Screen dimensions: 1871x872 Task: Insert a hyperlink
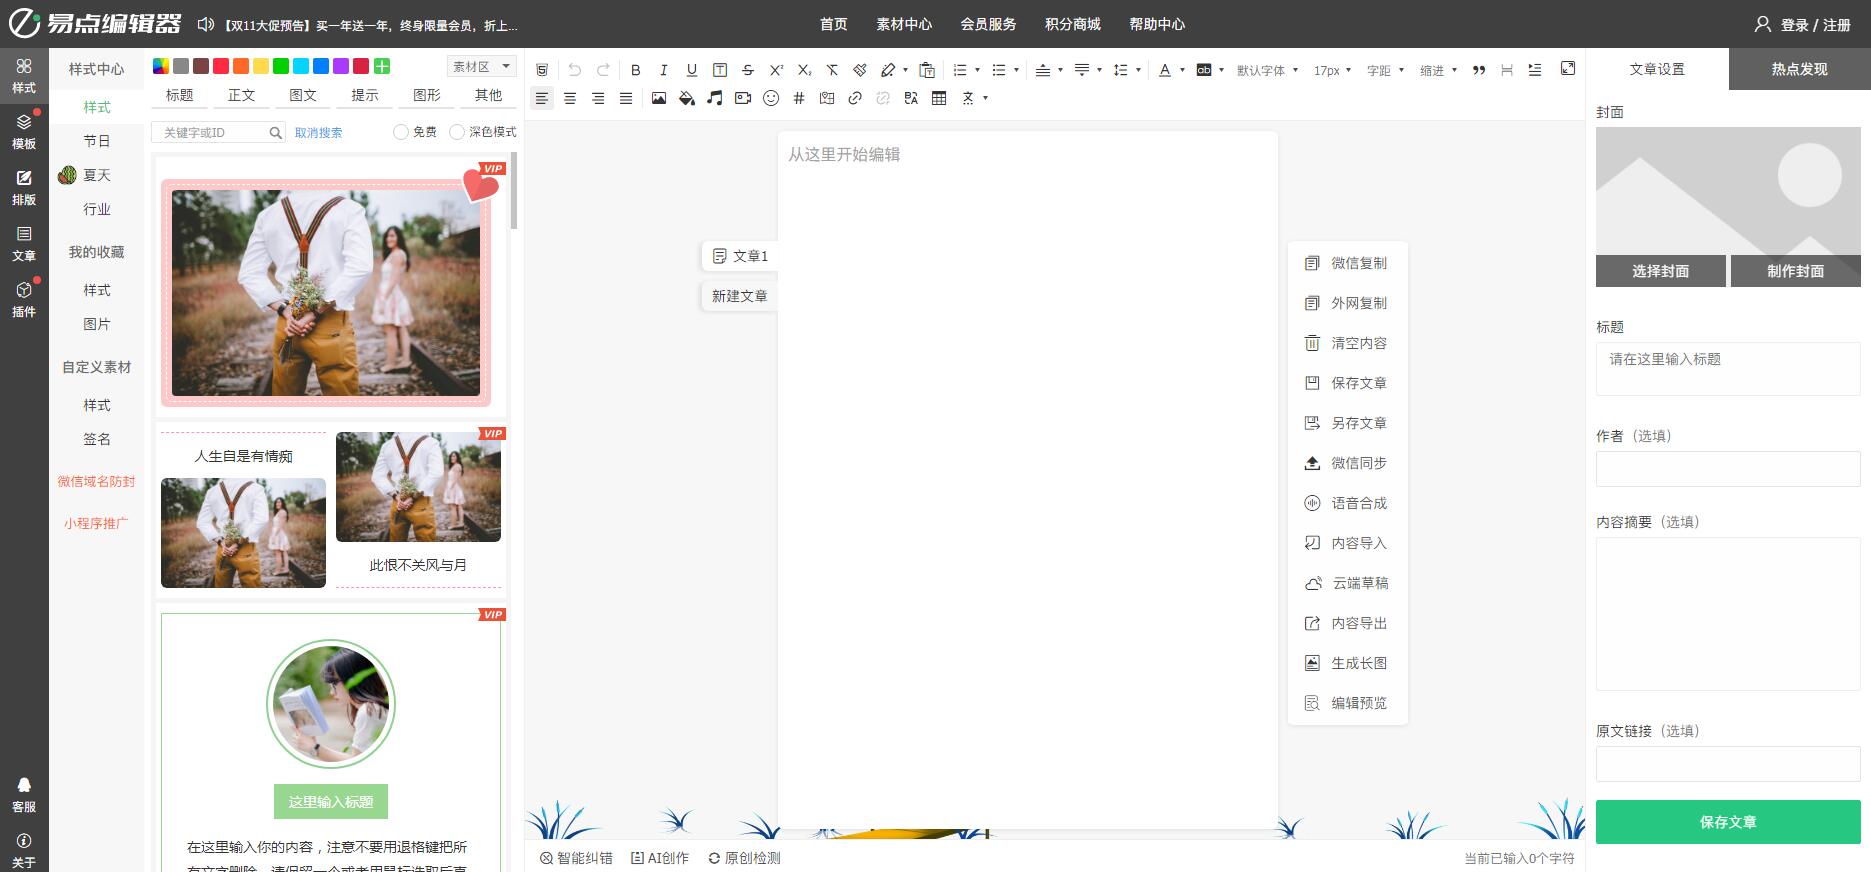tap(855, 98)
